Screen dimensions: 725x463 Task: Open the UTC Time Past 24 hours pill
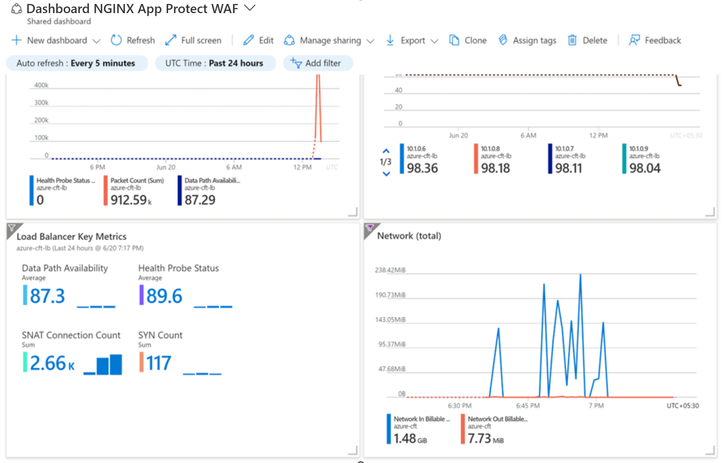coord(215,63)
